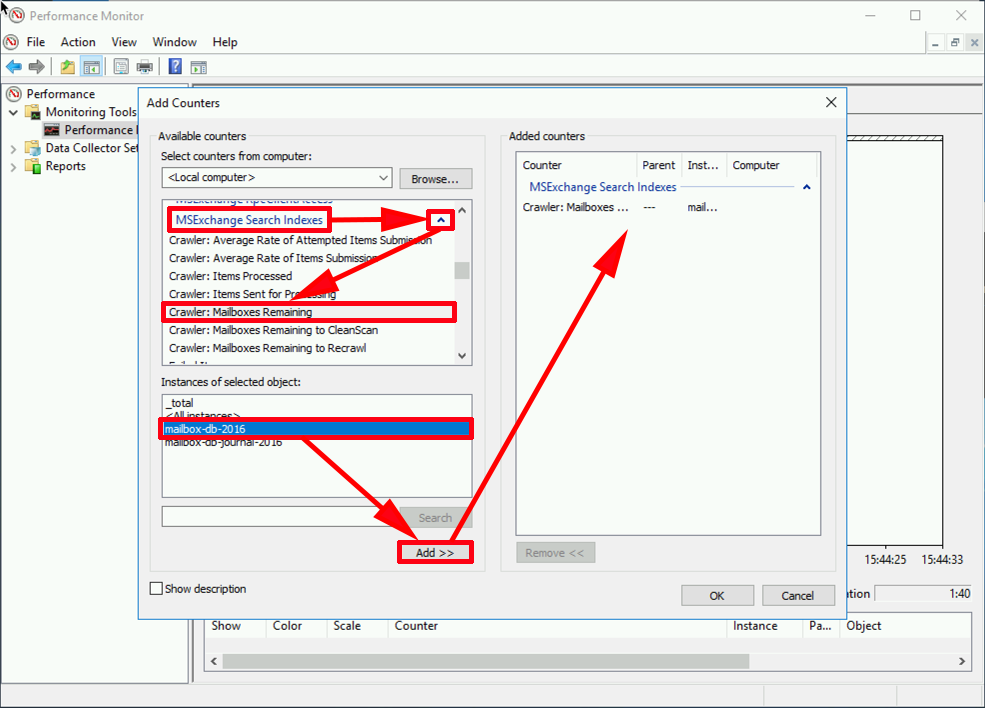Viewport: 985px width, 708px height.
Task: Click the Search button
Action: 435,518
